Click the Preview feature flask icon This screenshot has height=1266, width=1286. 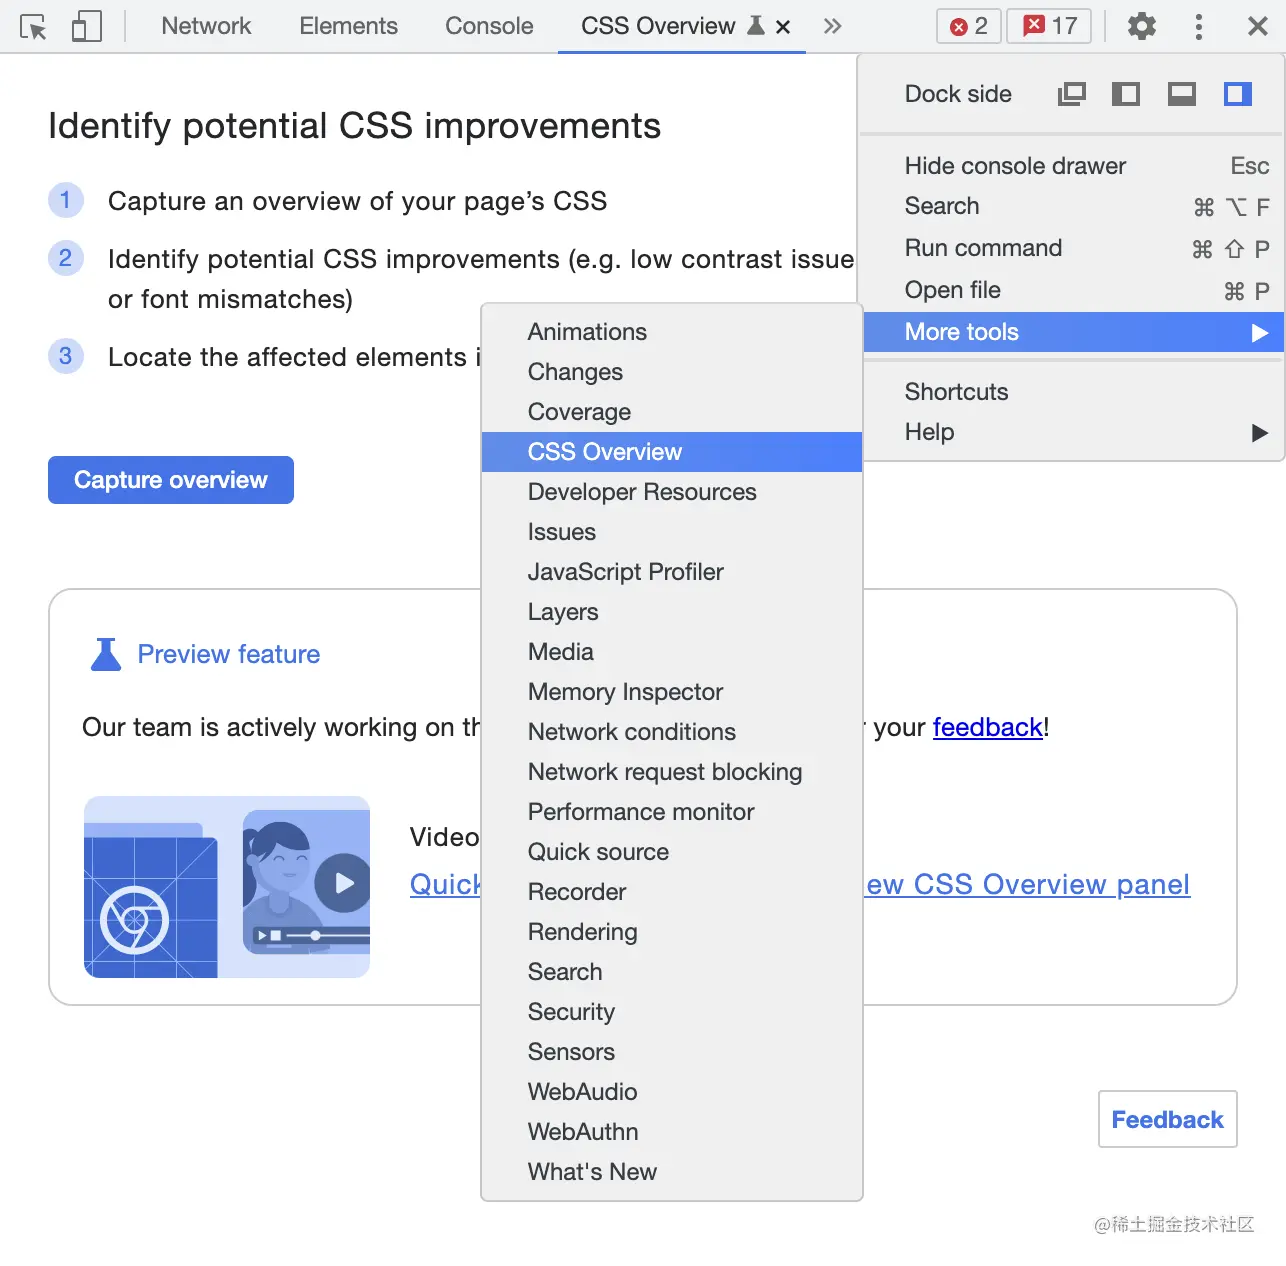pyautogui.click(x=106, y=654)
